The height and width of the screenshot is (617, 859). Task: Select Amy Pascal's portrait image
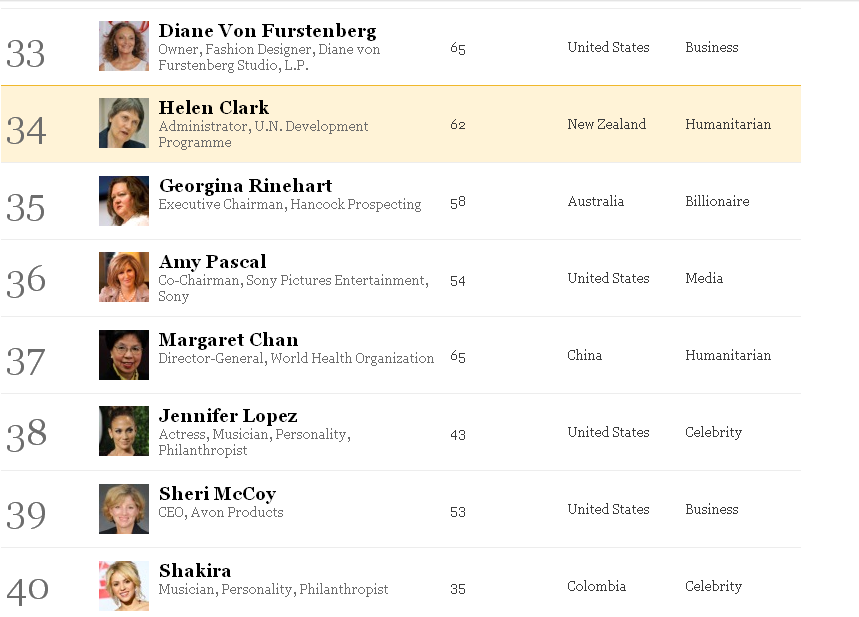click(124, 277)
